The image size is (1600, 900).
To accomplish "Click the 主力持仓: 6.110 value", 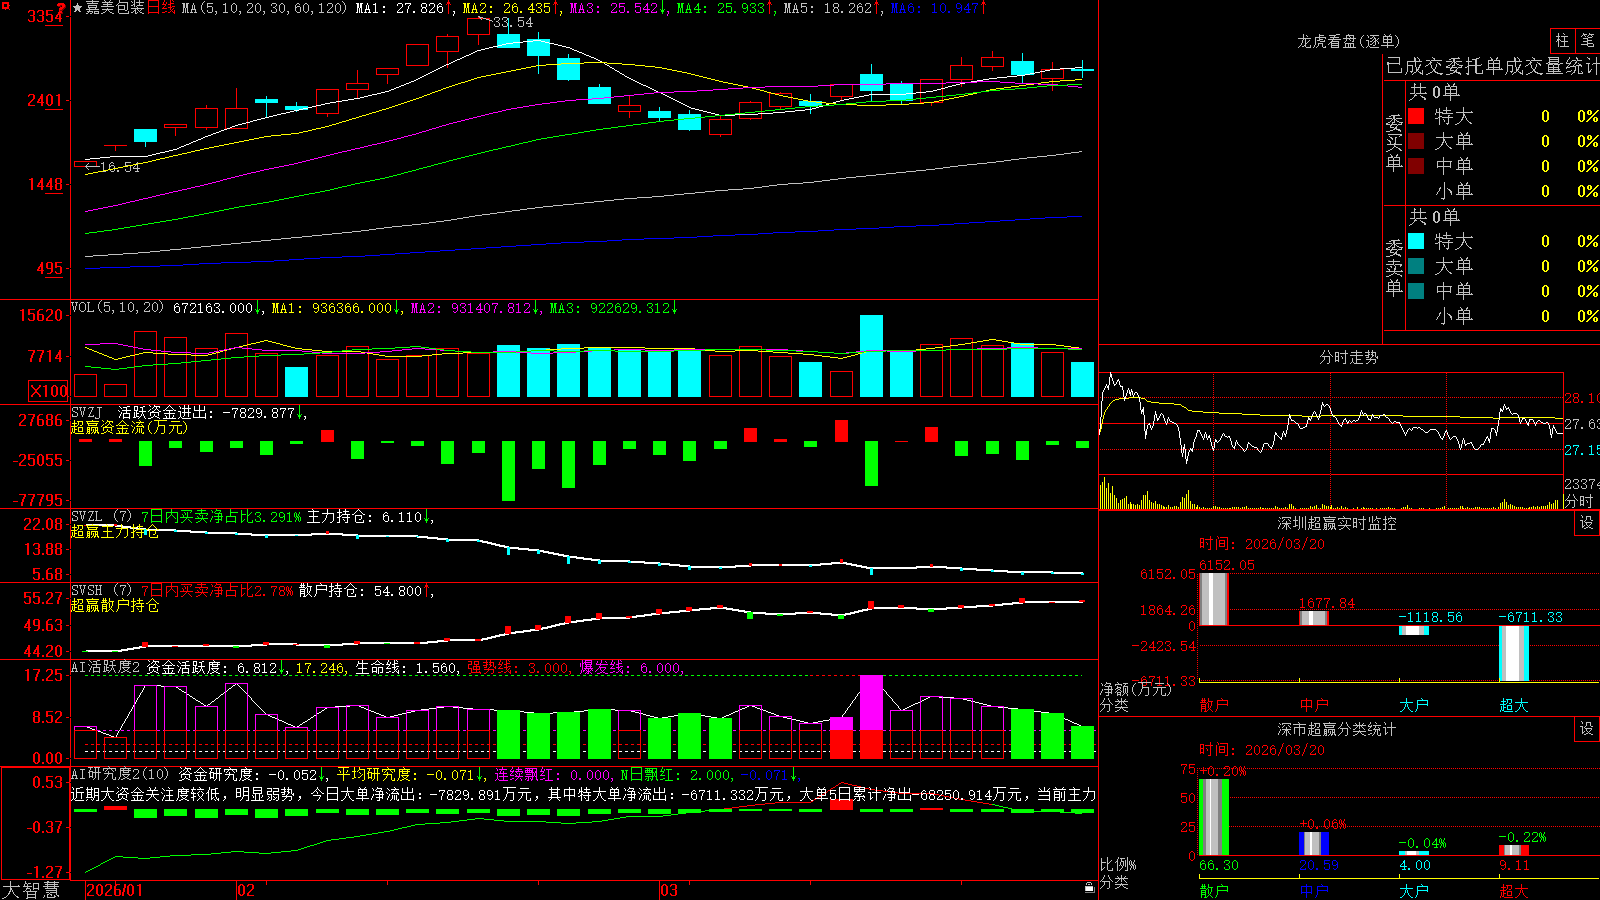I will point(370,517).
